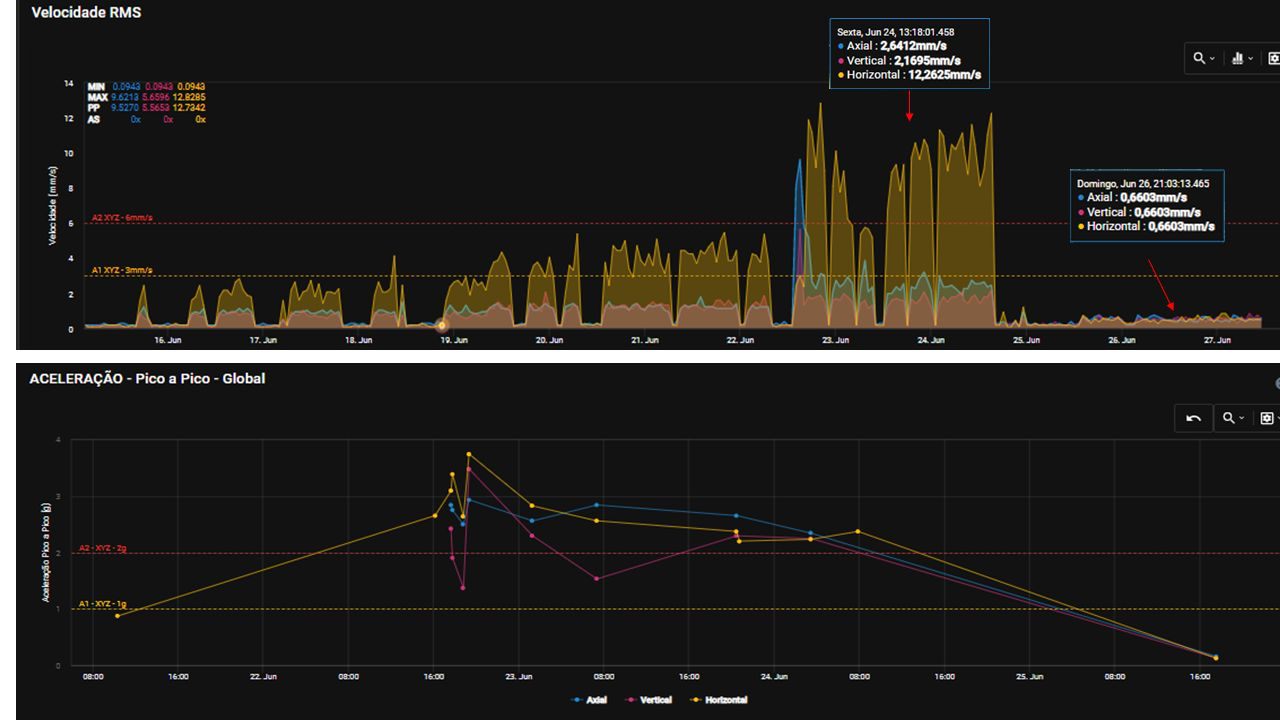Select the first Horizontal point just below 1g
Viewport: 1280px width, 720px height.
pos(117,616)
